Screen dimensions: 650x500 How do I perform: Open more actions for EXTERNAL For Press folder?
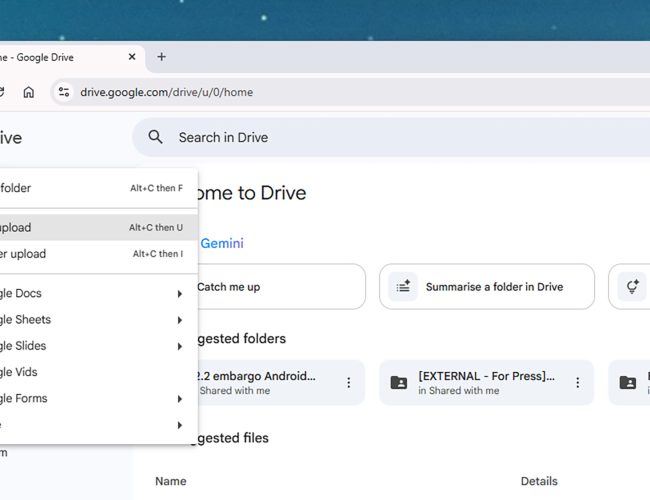577,382
